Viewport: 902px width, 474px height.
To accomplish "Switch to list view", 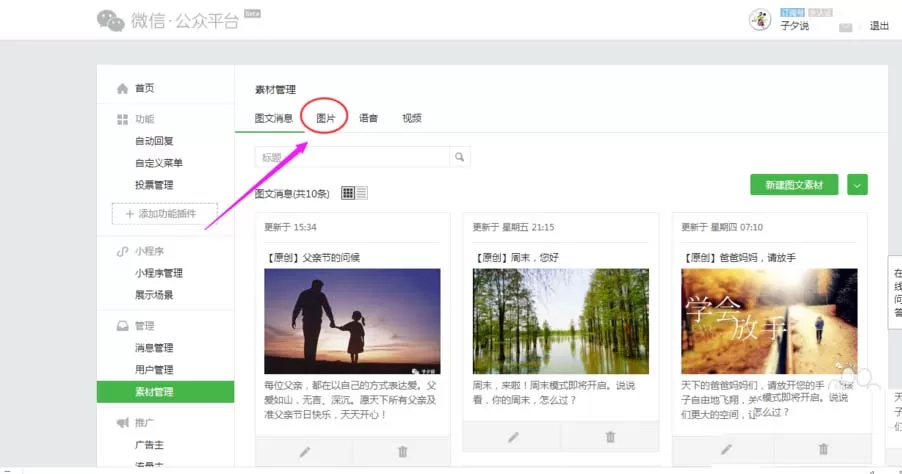I will click(x=361, y=193).
